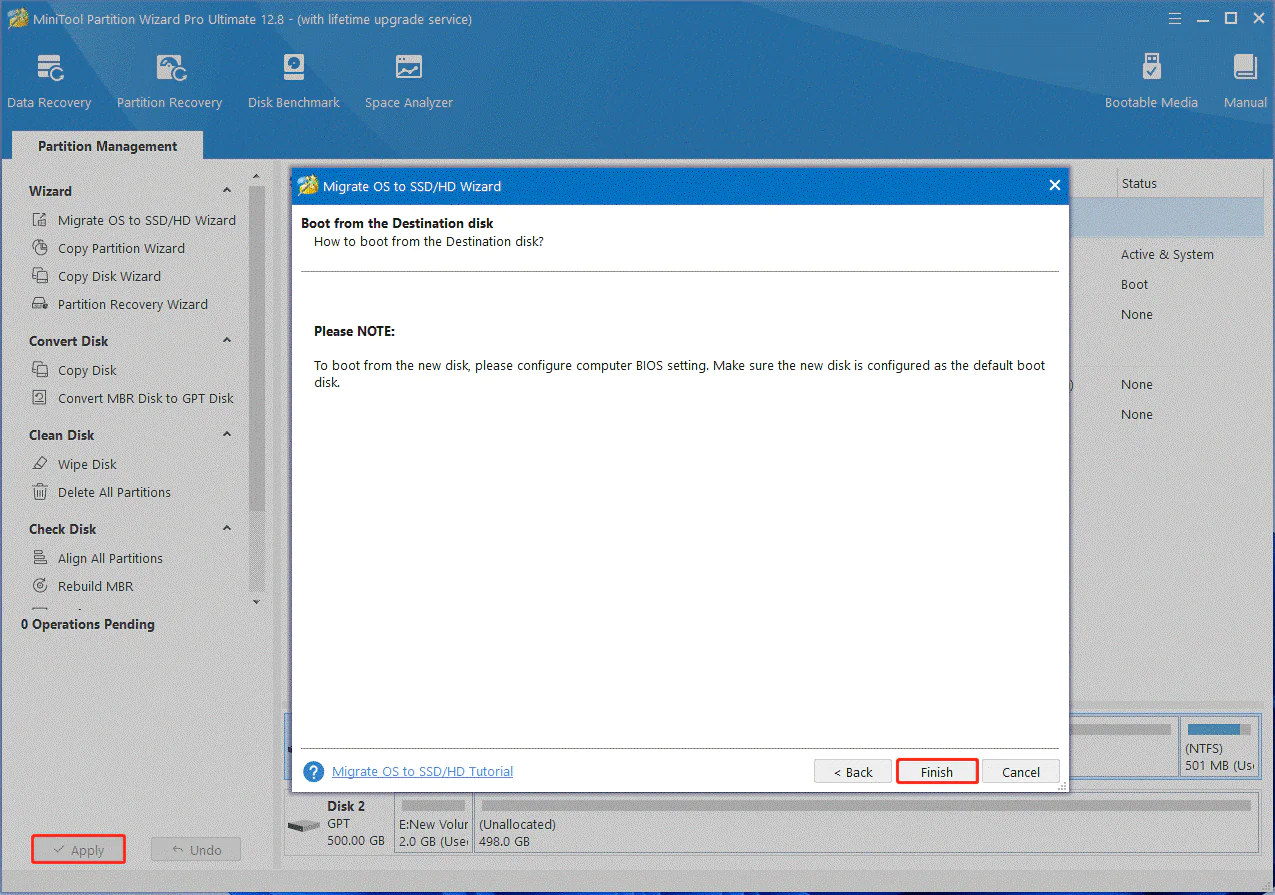Open Disk Benchmark tool
1275x895 pixels.
pos(293,81)
